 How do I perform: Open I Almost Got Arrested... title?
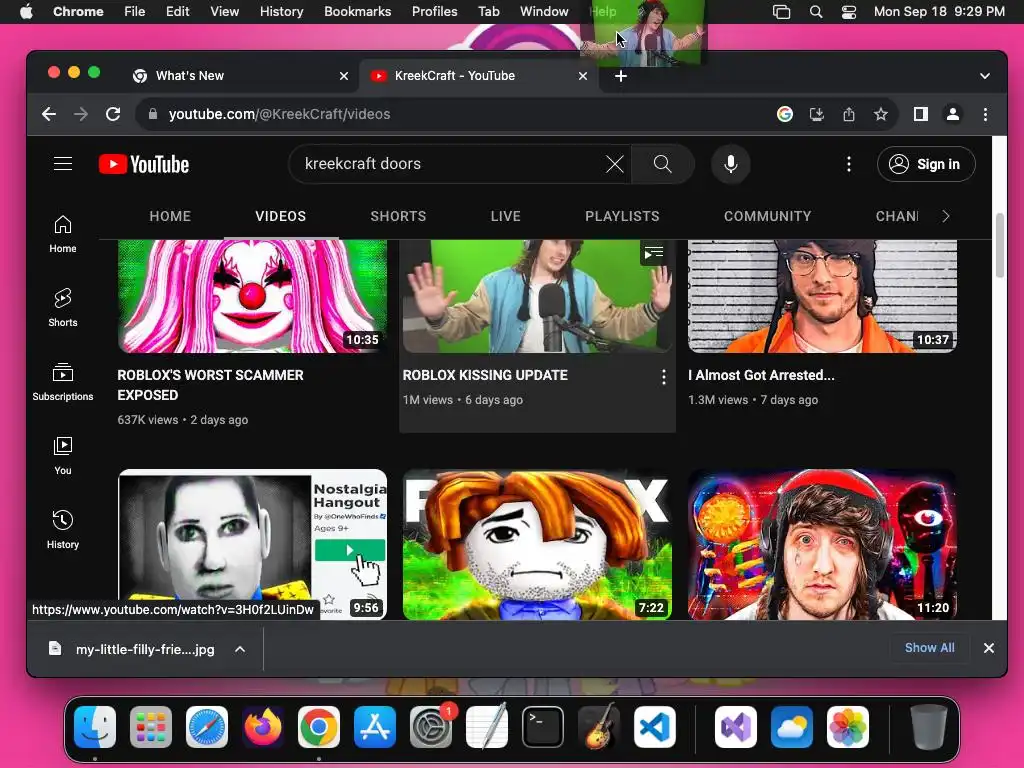coord(761,375)
